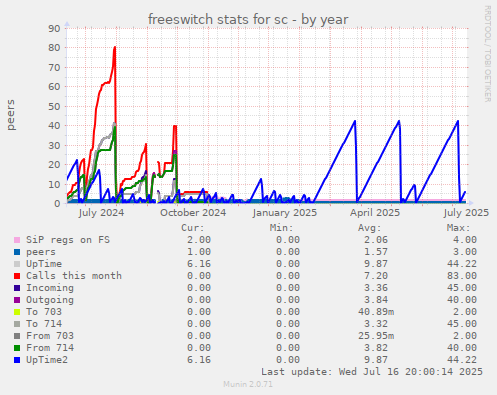
Task: Click SiP regs on FS average 2.06
Action: pyautogui.click(x=376, y=240)
